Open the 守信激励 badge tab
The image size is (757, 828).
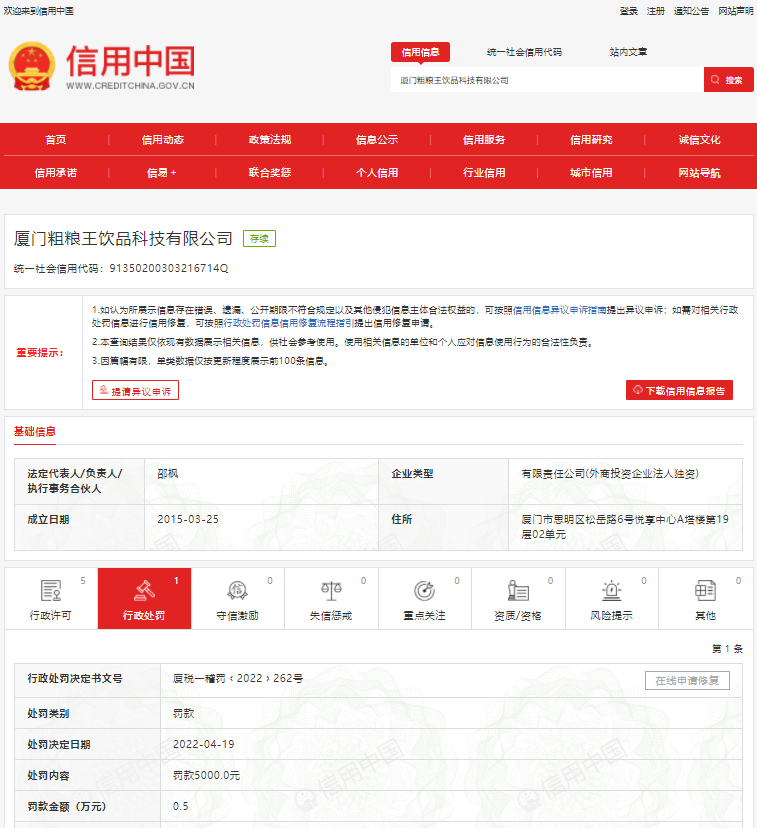click(238, 599)
